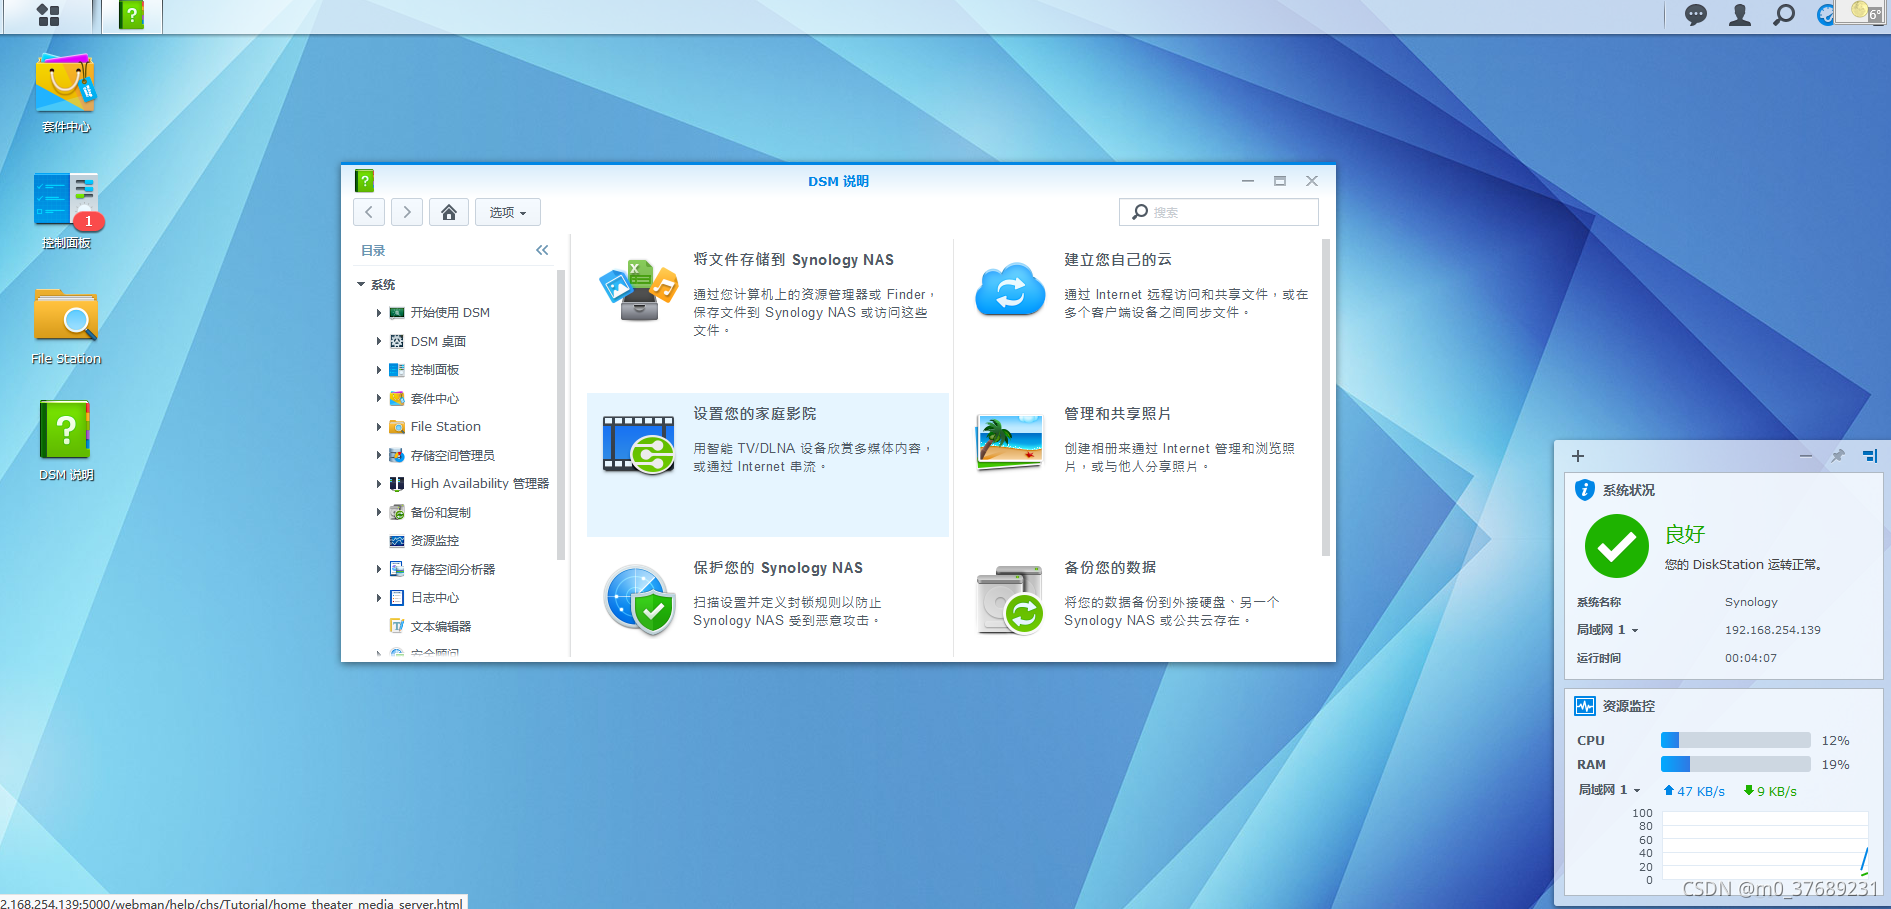Click the DSM Help search field
1891x909 pixels.
[x=1218, y=212]
